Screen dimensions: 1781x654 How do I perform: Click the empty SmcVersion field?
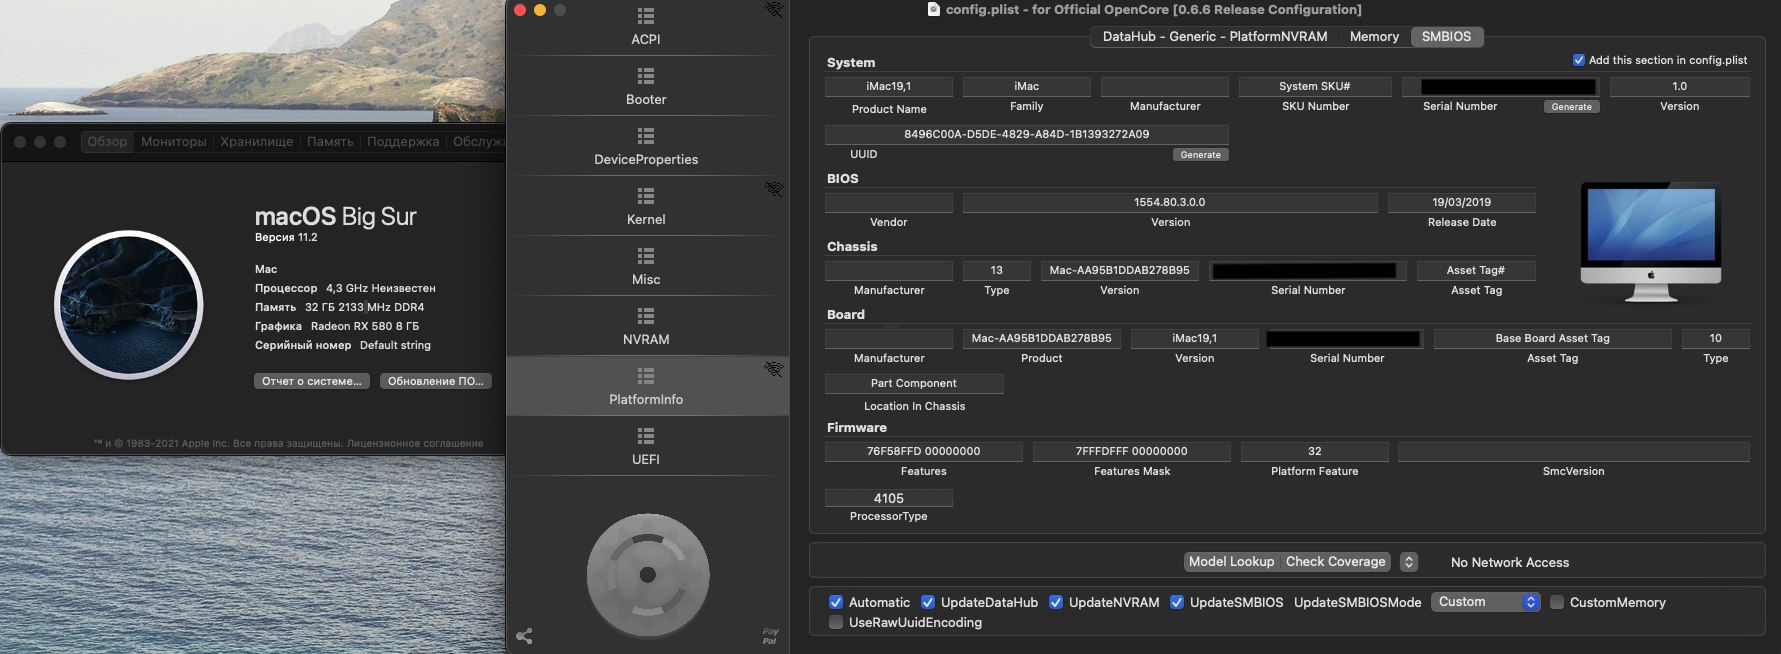pos(1573,451)
